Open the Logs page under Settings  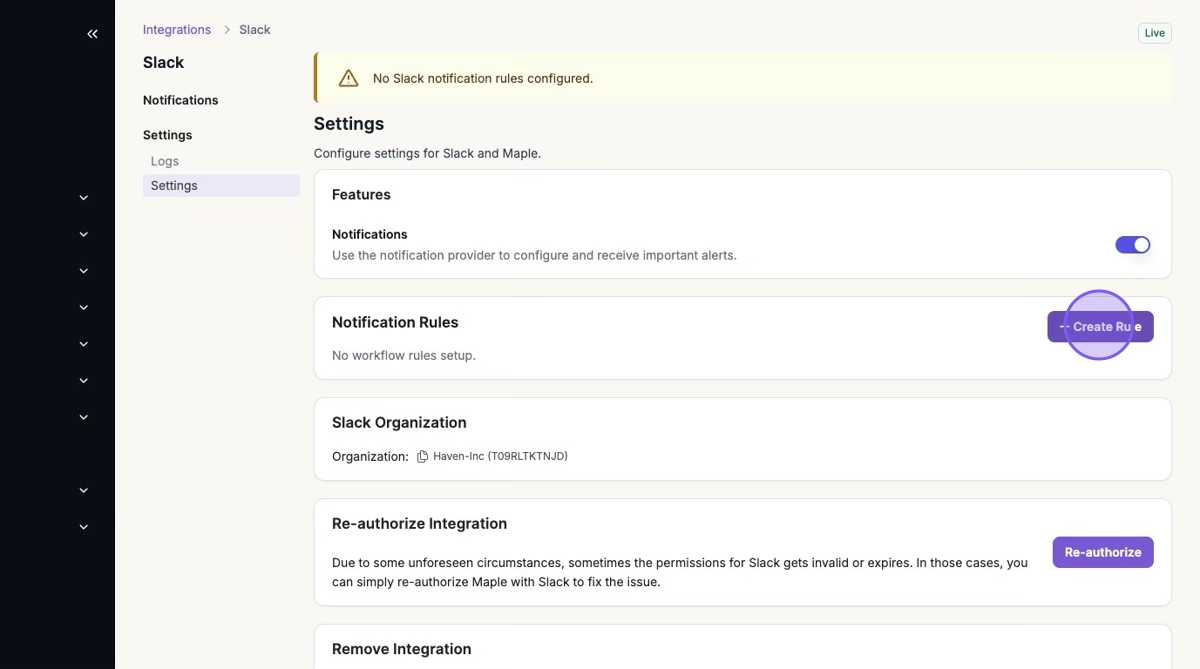tap(165, 161)
